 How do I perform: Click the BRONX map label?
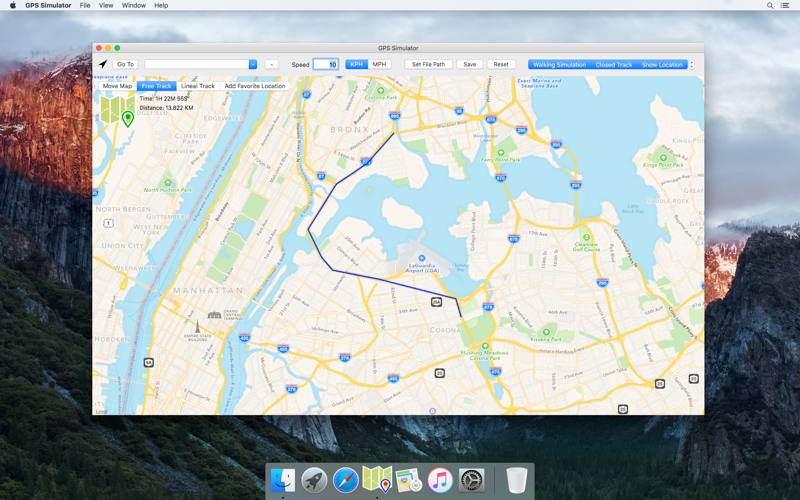[349, 130]
